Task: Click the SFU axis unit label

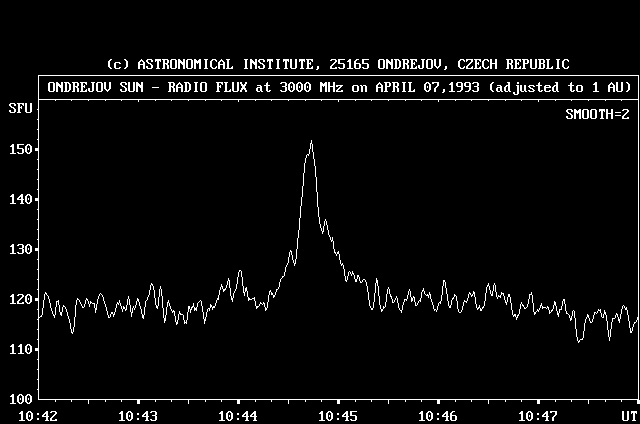Action: click(19, 106)
